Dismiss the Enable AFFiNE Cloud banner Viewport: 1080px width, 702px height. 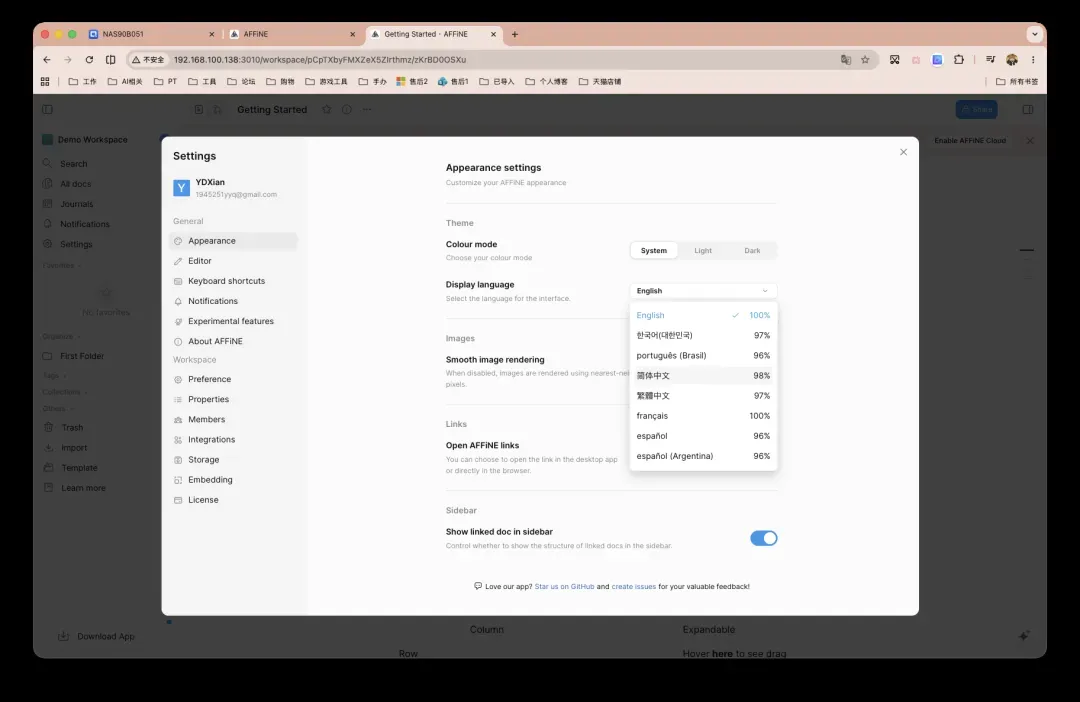click(1030, 141)
